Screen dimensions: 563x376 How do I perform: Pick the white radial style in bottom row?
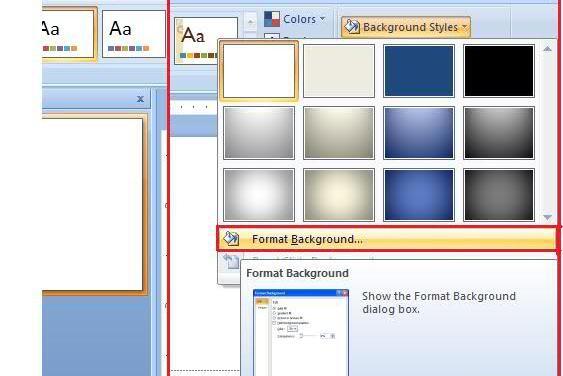point(259,195)
